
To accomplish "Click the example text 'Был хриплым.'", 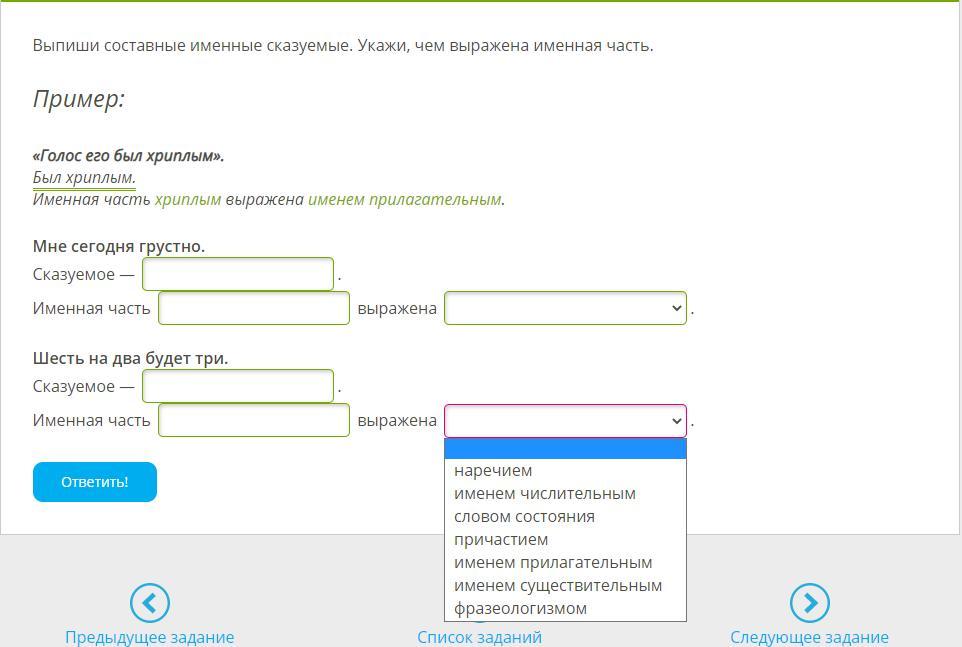I will coord(84,178).
